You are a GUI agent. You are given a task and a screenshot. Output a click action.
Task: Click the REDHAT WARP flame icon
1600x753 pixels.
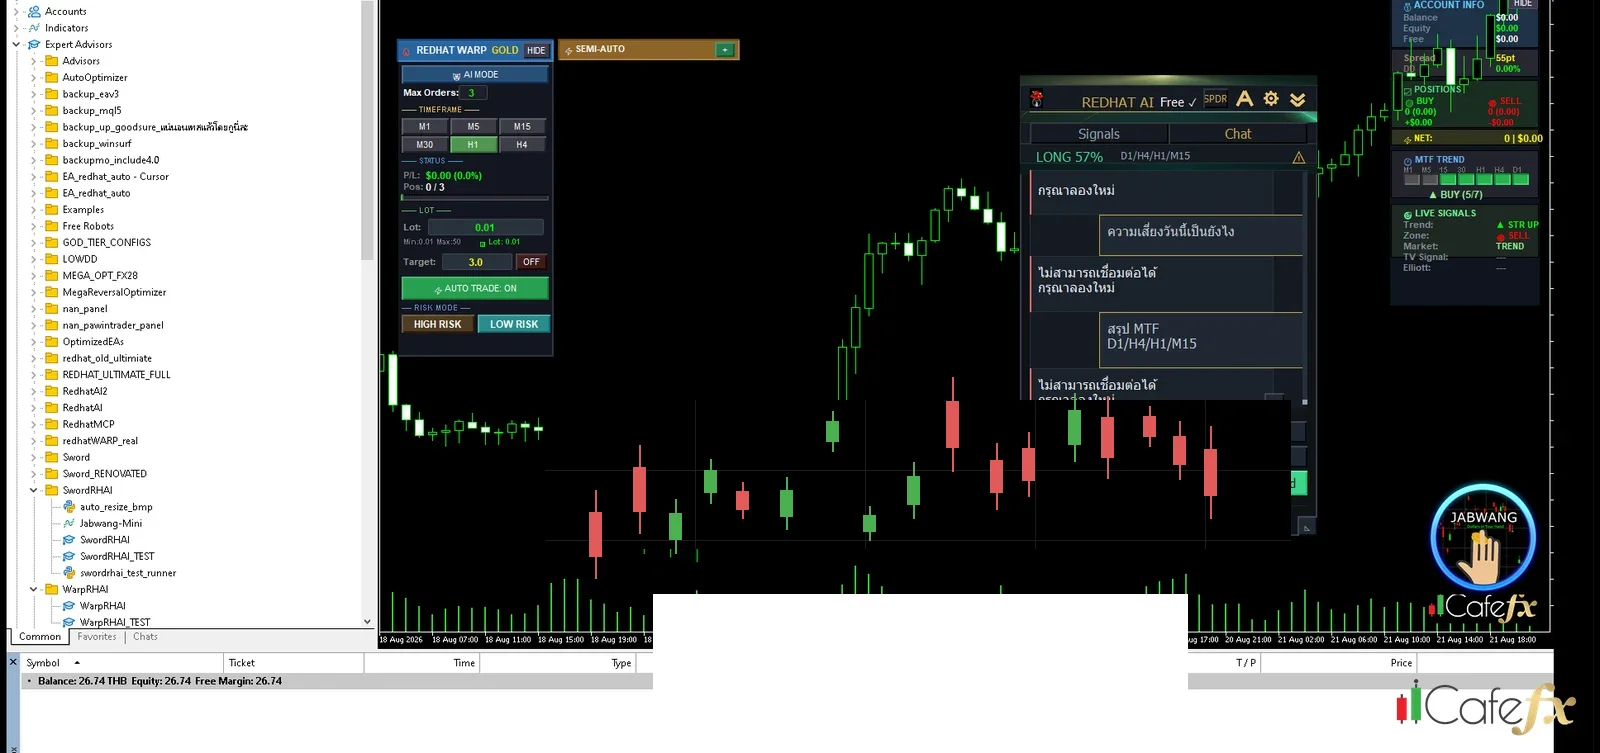pos(407,51)
